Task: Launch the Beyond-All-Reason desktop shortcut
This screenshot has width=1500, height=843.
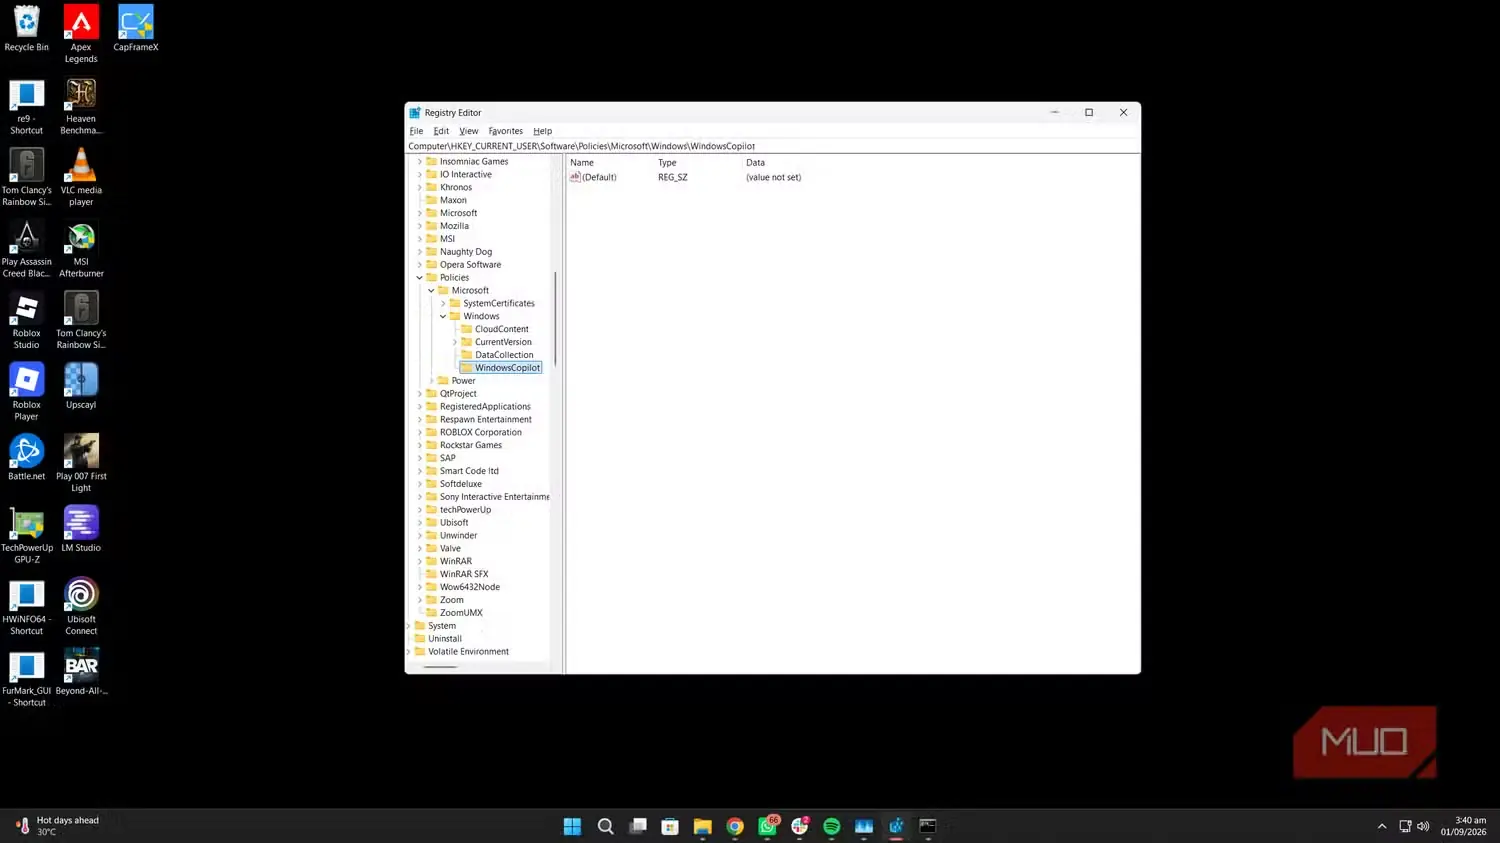Action: (x=81, y=672)
